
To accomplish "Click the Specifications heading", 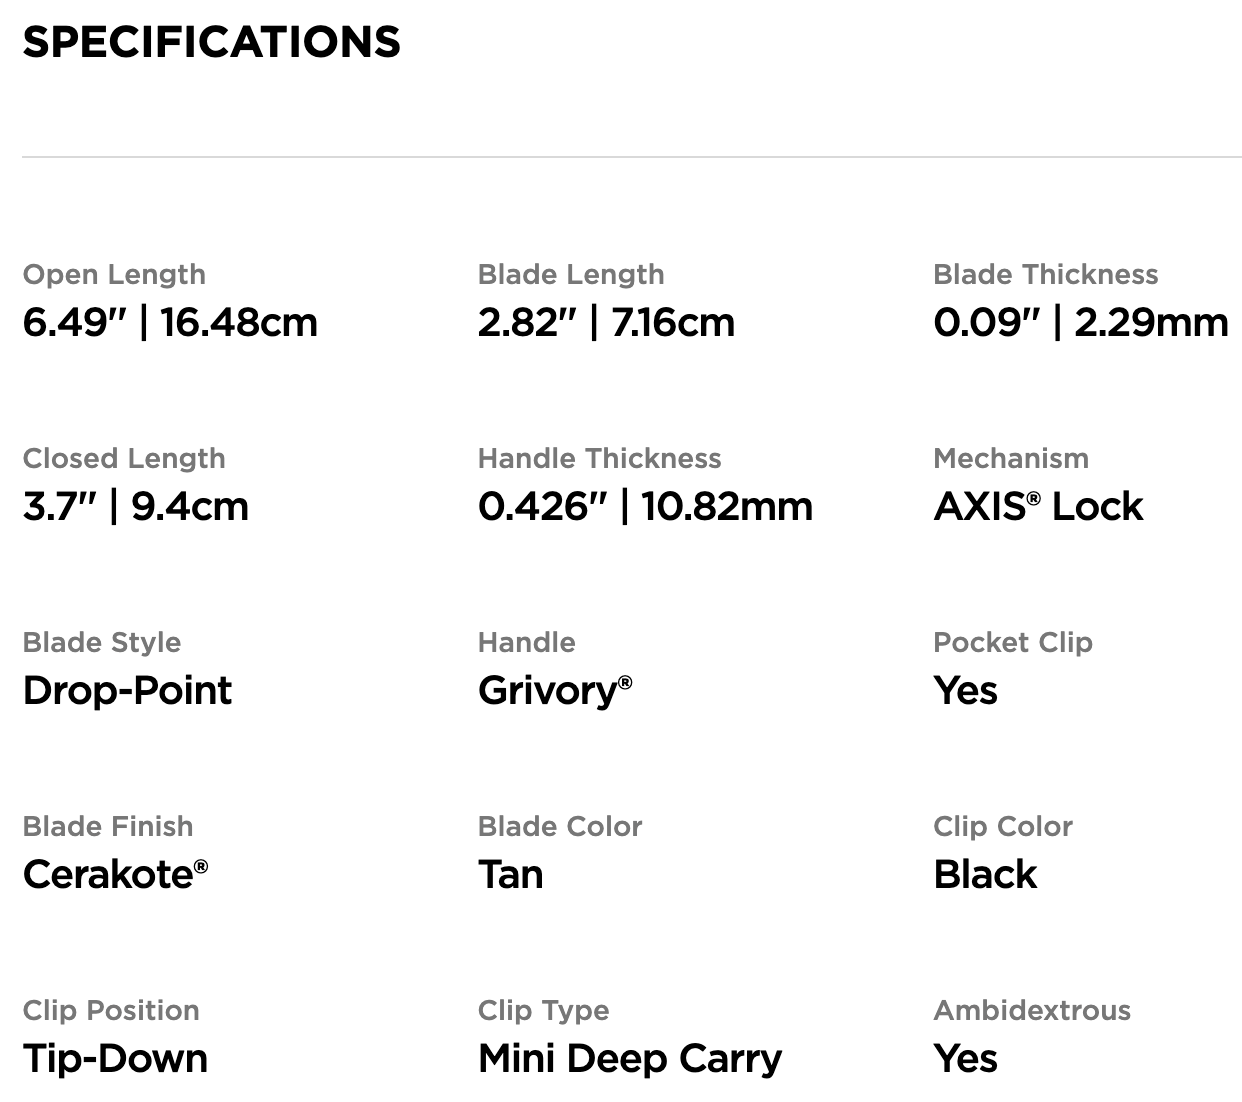I will tap(211, 42).
